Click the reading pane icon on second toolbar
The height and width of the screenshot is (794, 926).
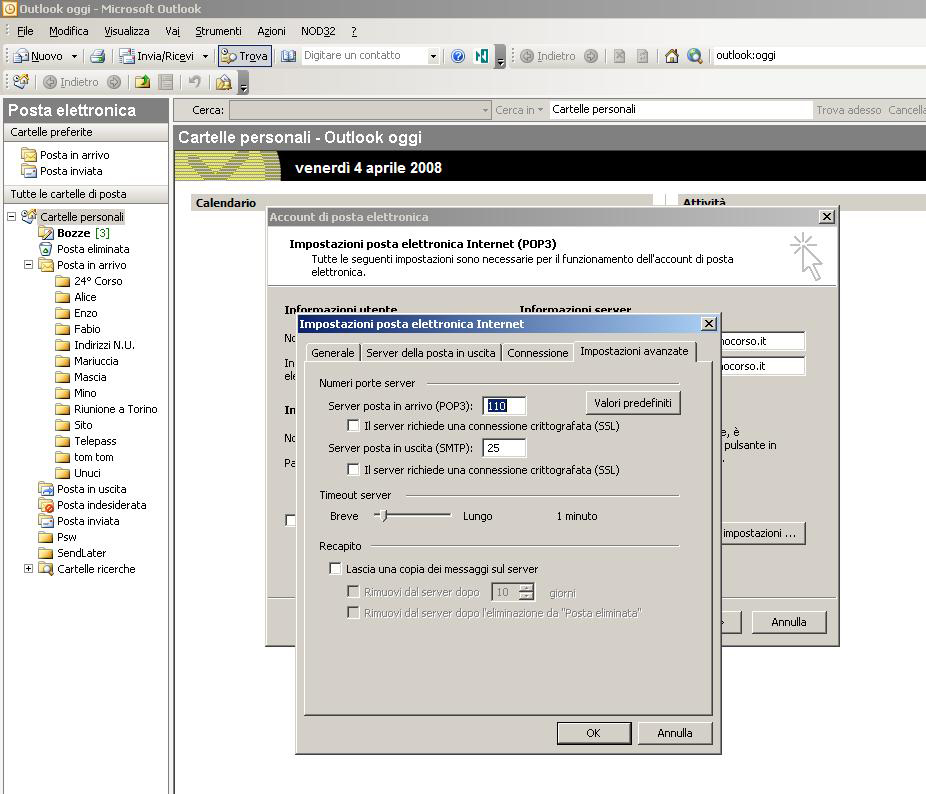coord(166,82)
